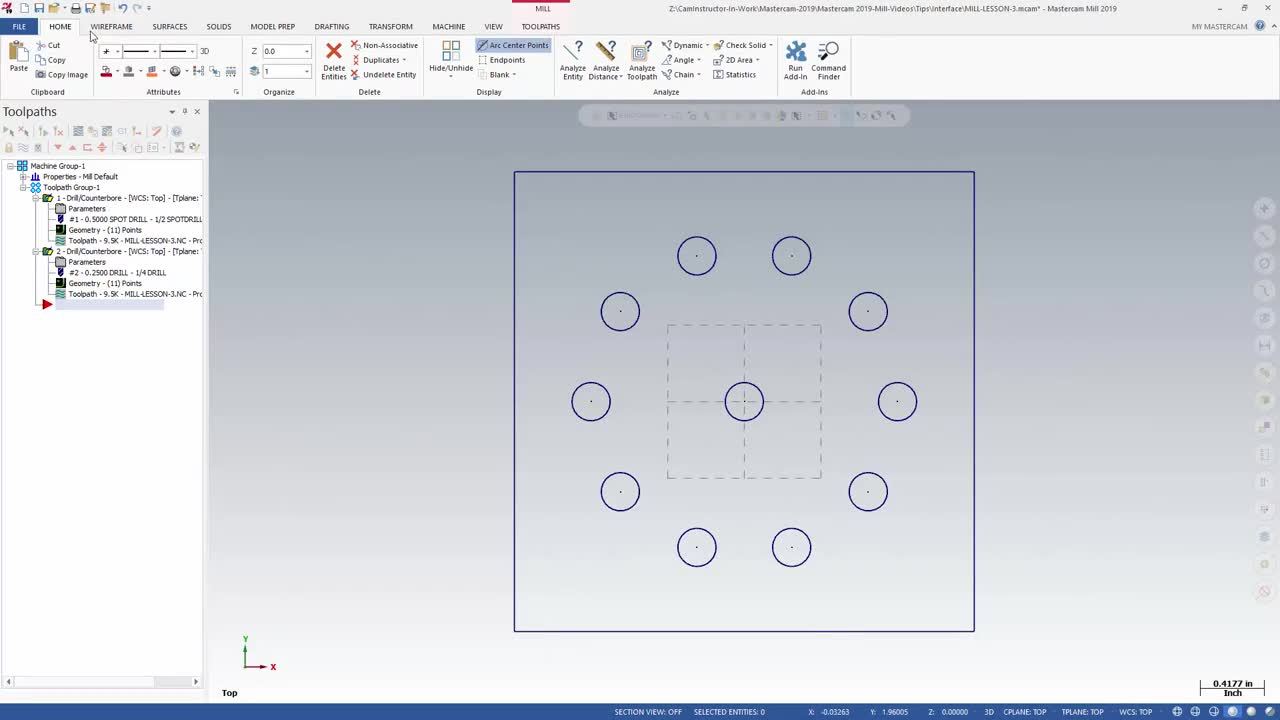Open the Toolpaths ribbon tab
This screenshot has height=720, width=1280.
pyautogui.click(x=540, y=26)
